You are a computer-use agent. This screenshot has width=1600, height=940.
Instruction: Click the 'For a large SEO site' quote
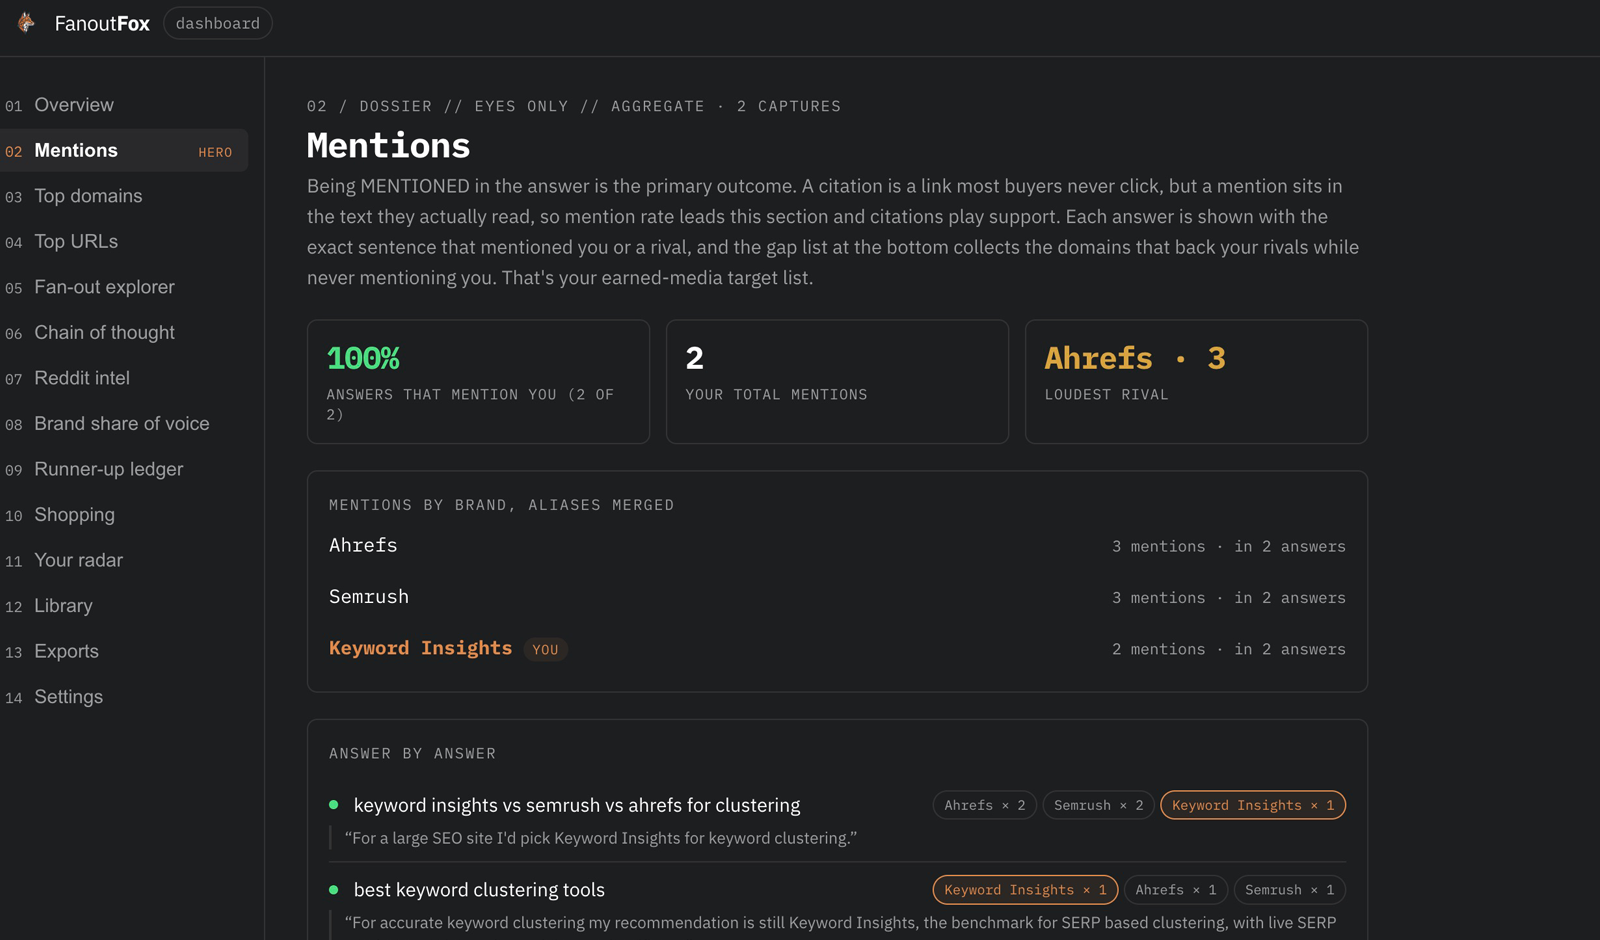pyautogui.click(x=601, y=838)
